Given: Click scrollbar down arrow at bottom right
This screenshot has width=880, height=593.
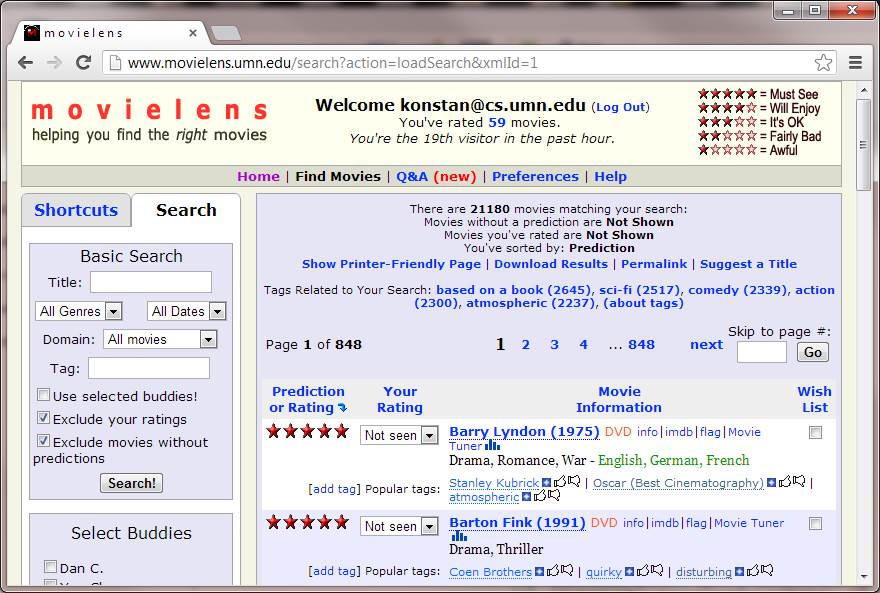Looking at the screenshot, I should tap(864, 576).
